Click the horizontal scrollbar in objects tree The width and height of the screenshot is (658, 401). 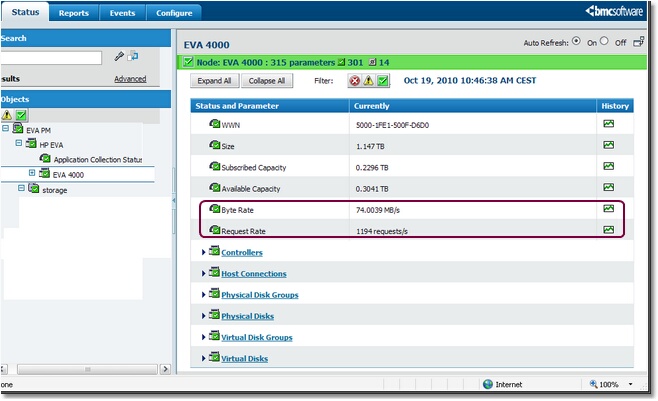point(87,369)
